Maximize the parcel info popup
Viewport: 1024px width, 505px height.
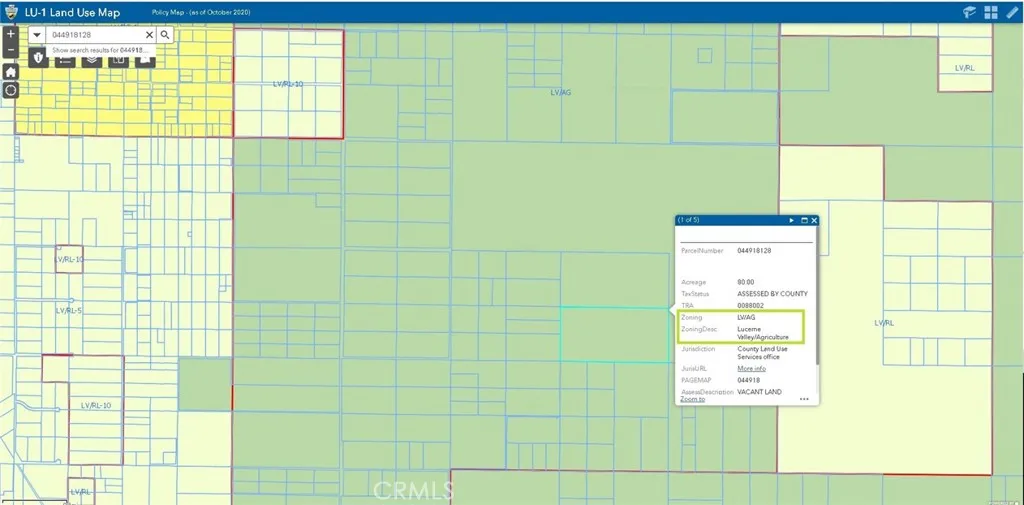804,220
